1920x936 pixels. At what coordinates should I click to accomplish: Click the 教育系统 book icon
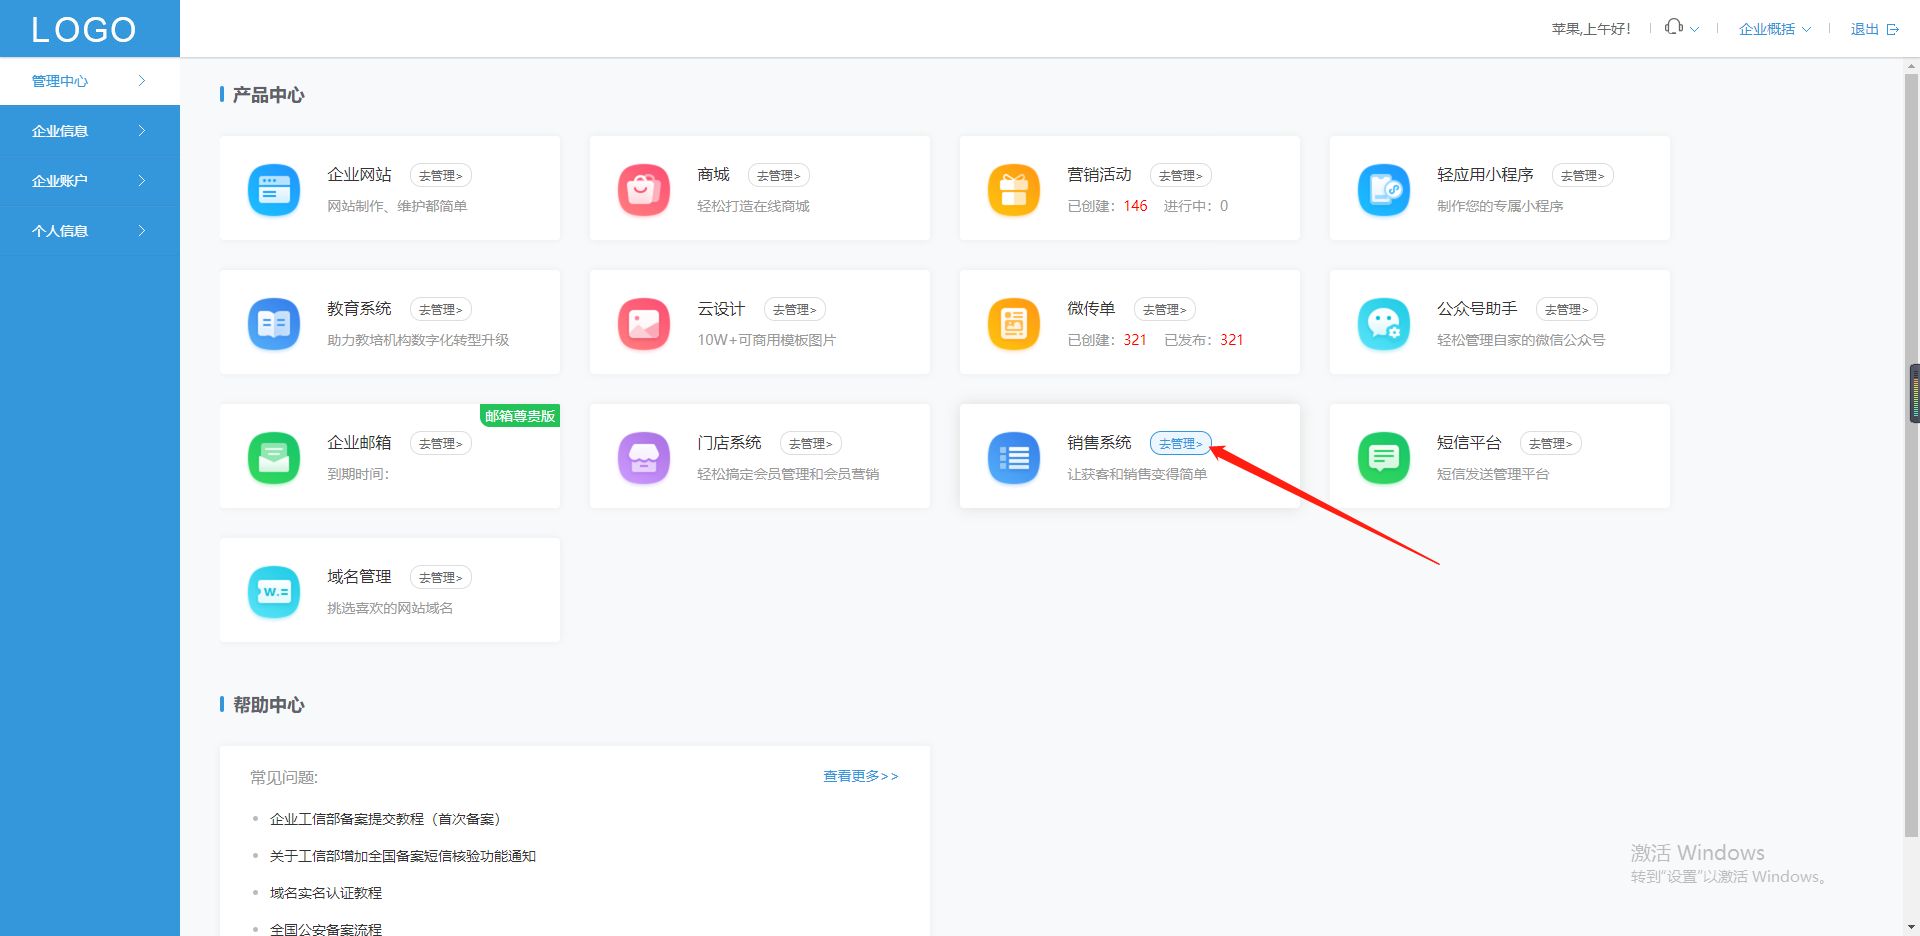(274, 323)
